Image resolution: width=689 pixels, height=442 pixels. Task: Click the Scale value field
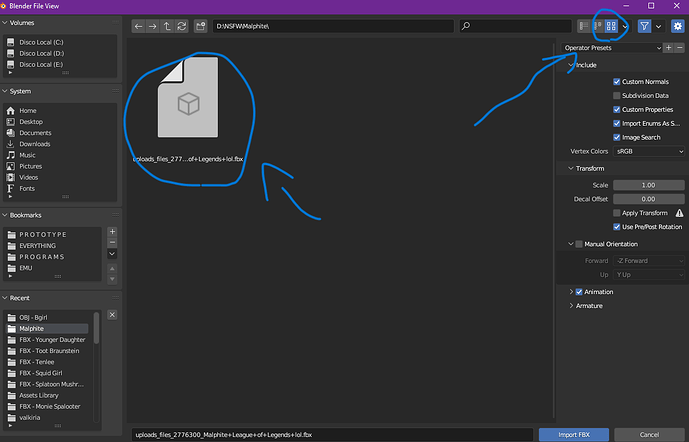(649, 185)
